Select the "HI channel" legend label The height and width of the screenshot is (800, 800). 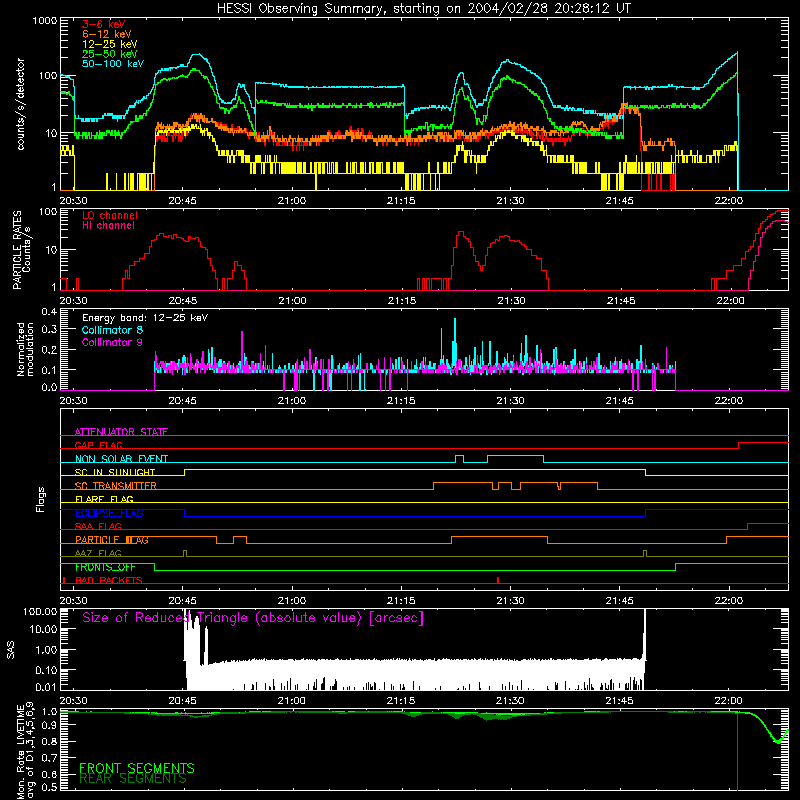click(x=108, y=226)
